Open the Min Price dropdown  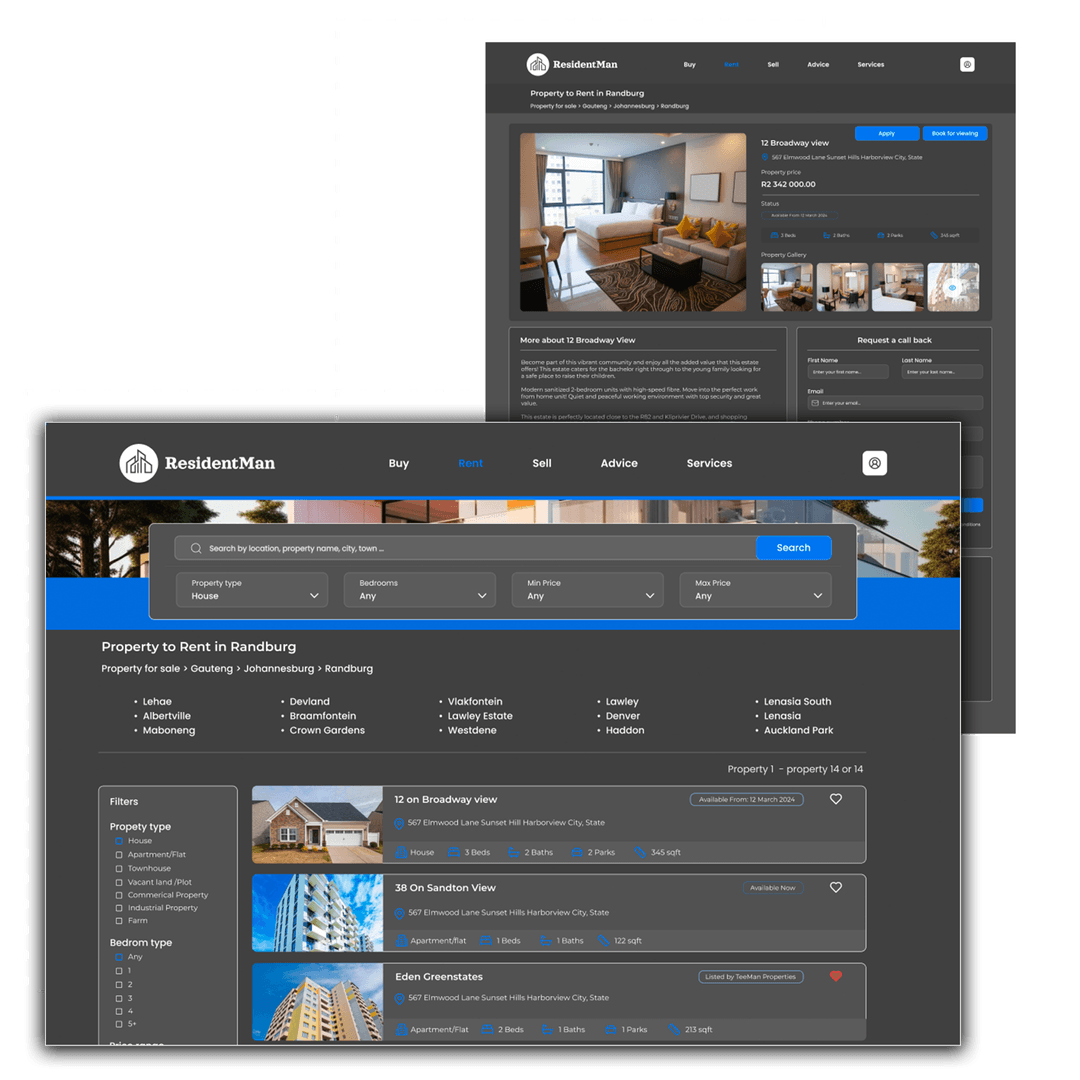coord(588,590)
